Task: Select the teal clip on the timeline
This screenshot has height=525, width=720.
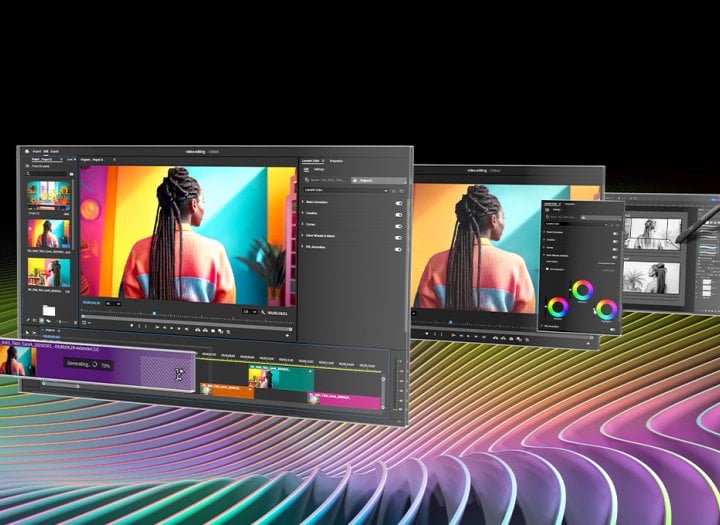Action: click(x=281, y=378)
